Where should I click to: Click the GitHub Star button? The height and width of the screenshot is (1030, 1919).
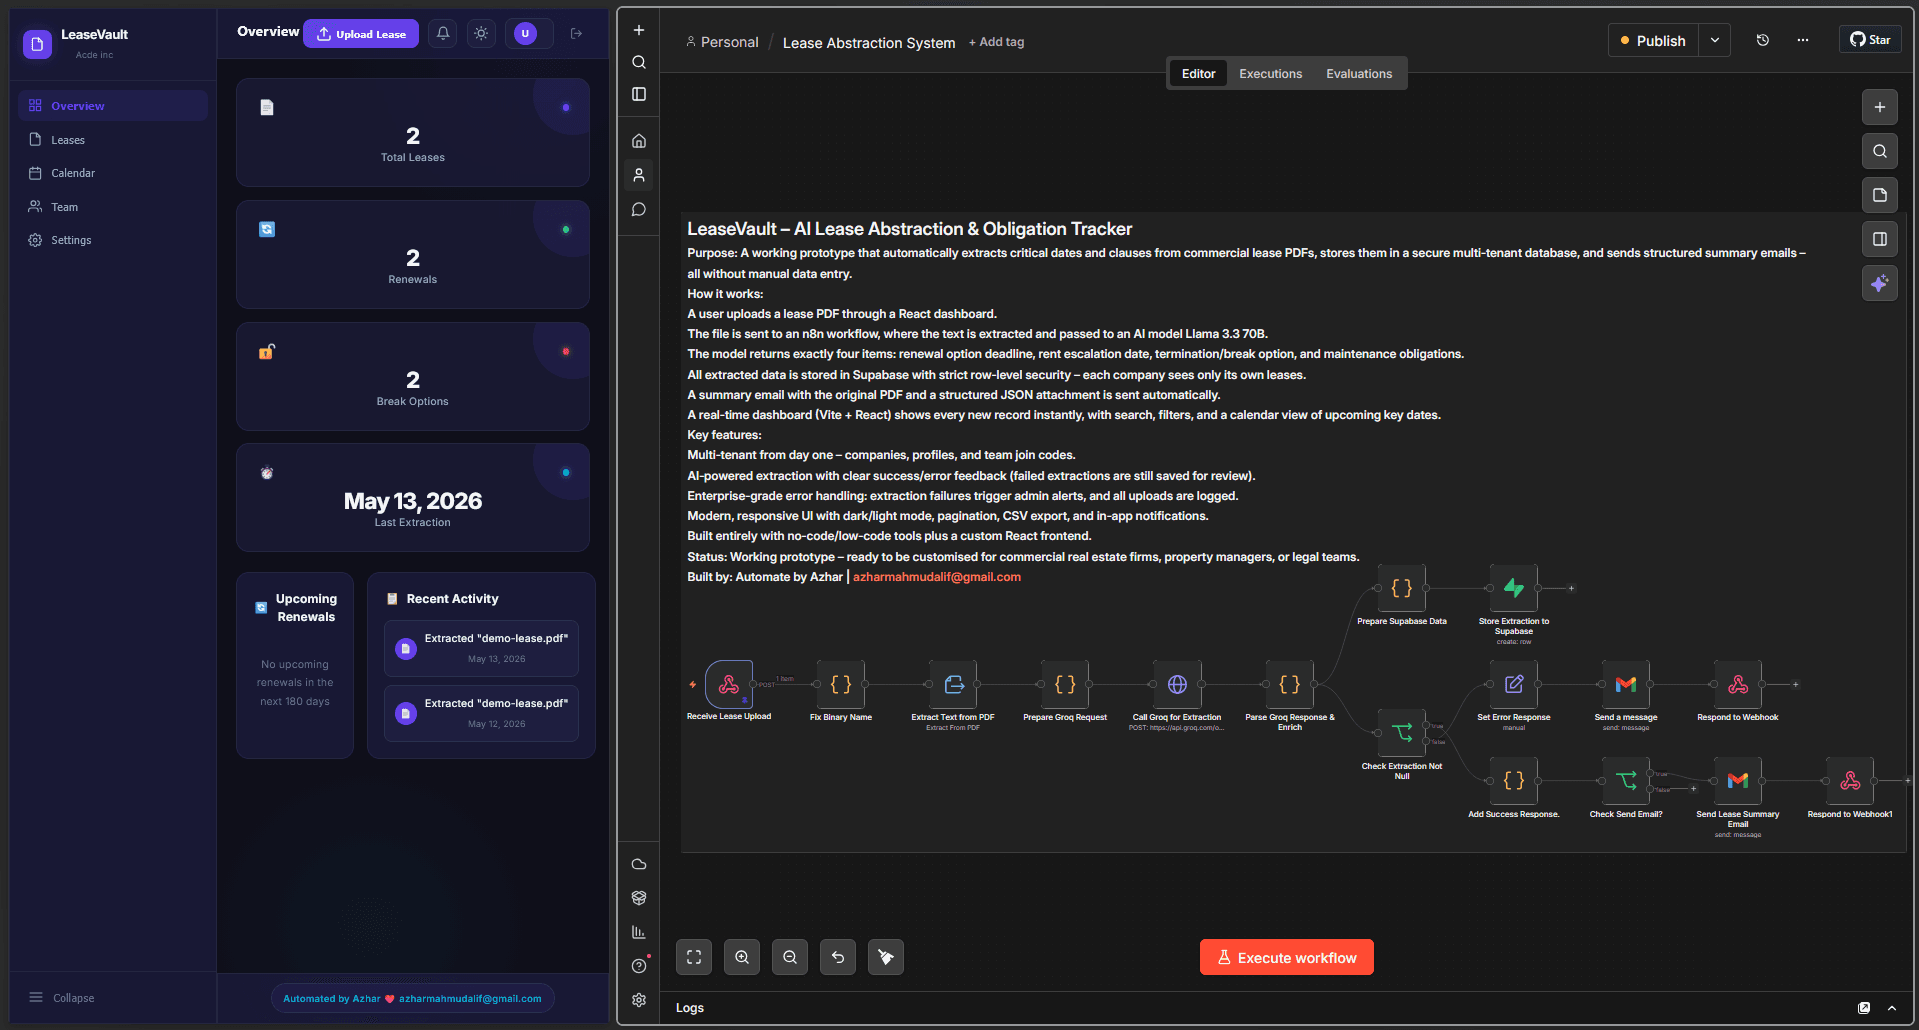(x=1870, y=40)
